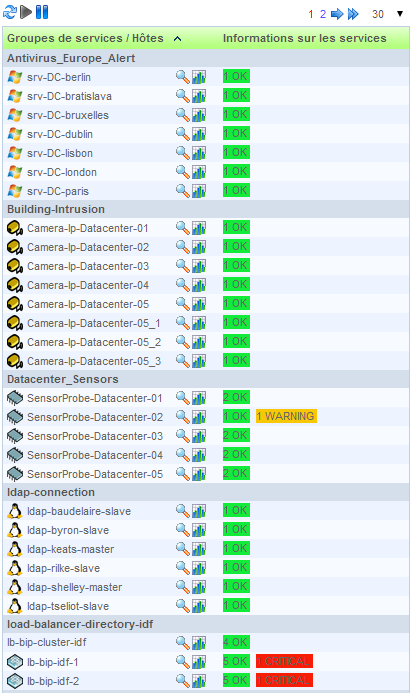
Task: Open host ldap-byron-slave
Action: click(x=68, y=530)
